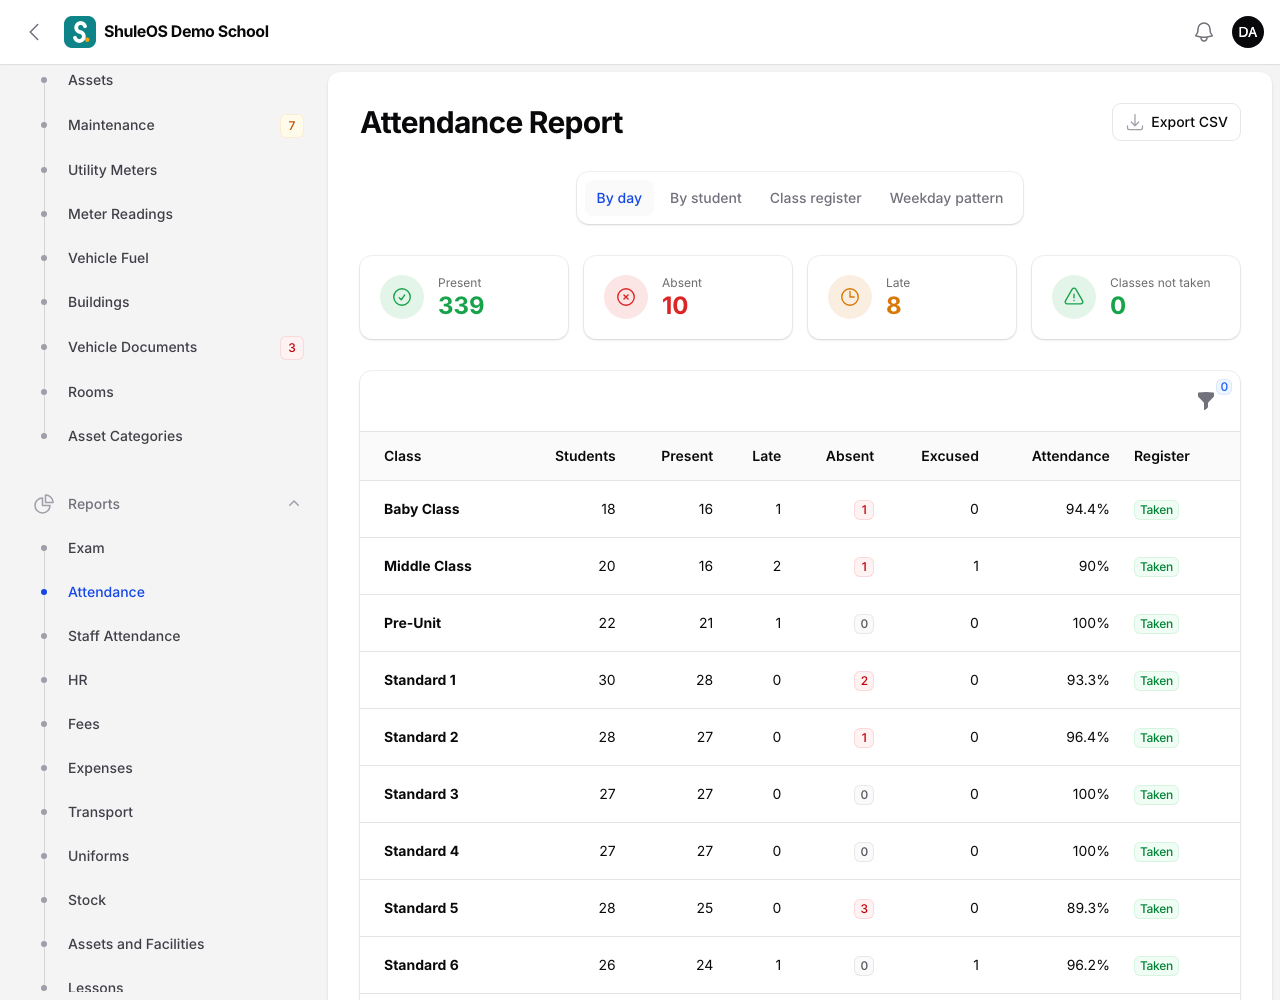
Task: Click the Standard 3 row name
Action: [421, 794]
